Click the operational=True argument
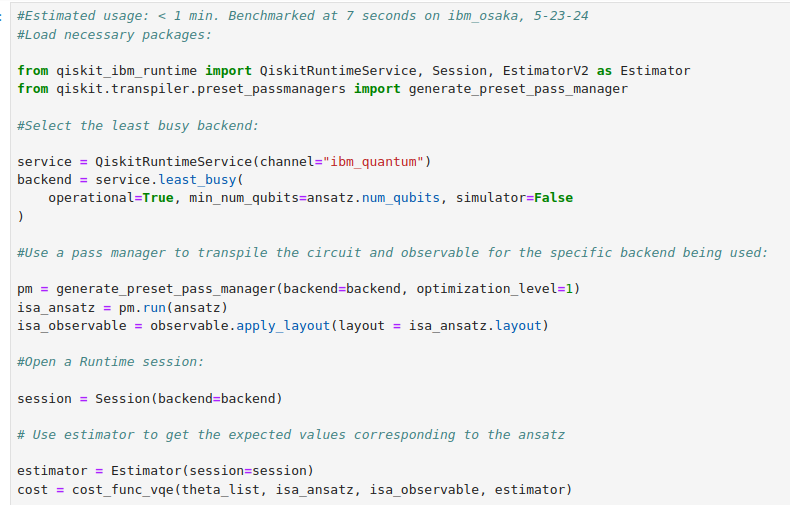The image size is (790, 505). click(111, 198)
